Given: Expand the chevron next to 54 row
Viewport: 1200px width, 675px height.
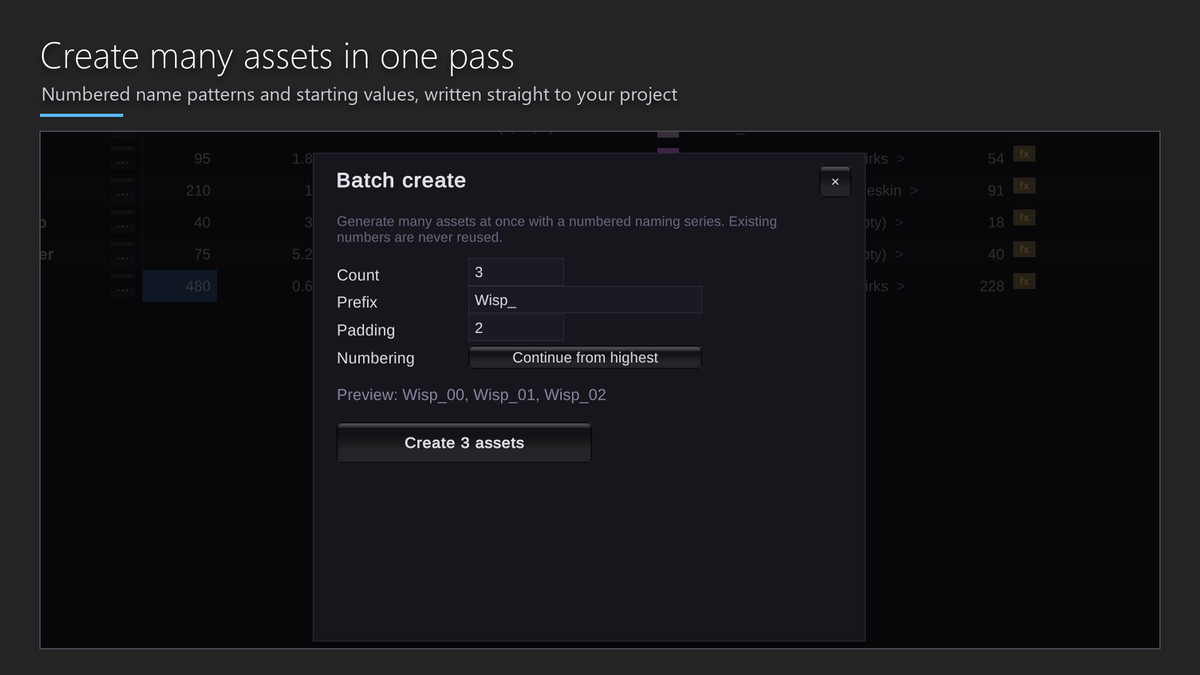Looking at the screenshot, I should (900, 159).
